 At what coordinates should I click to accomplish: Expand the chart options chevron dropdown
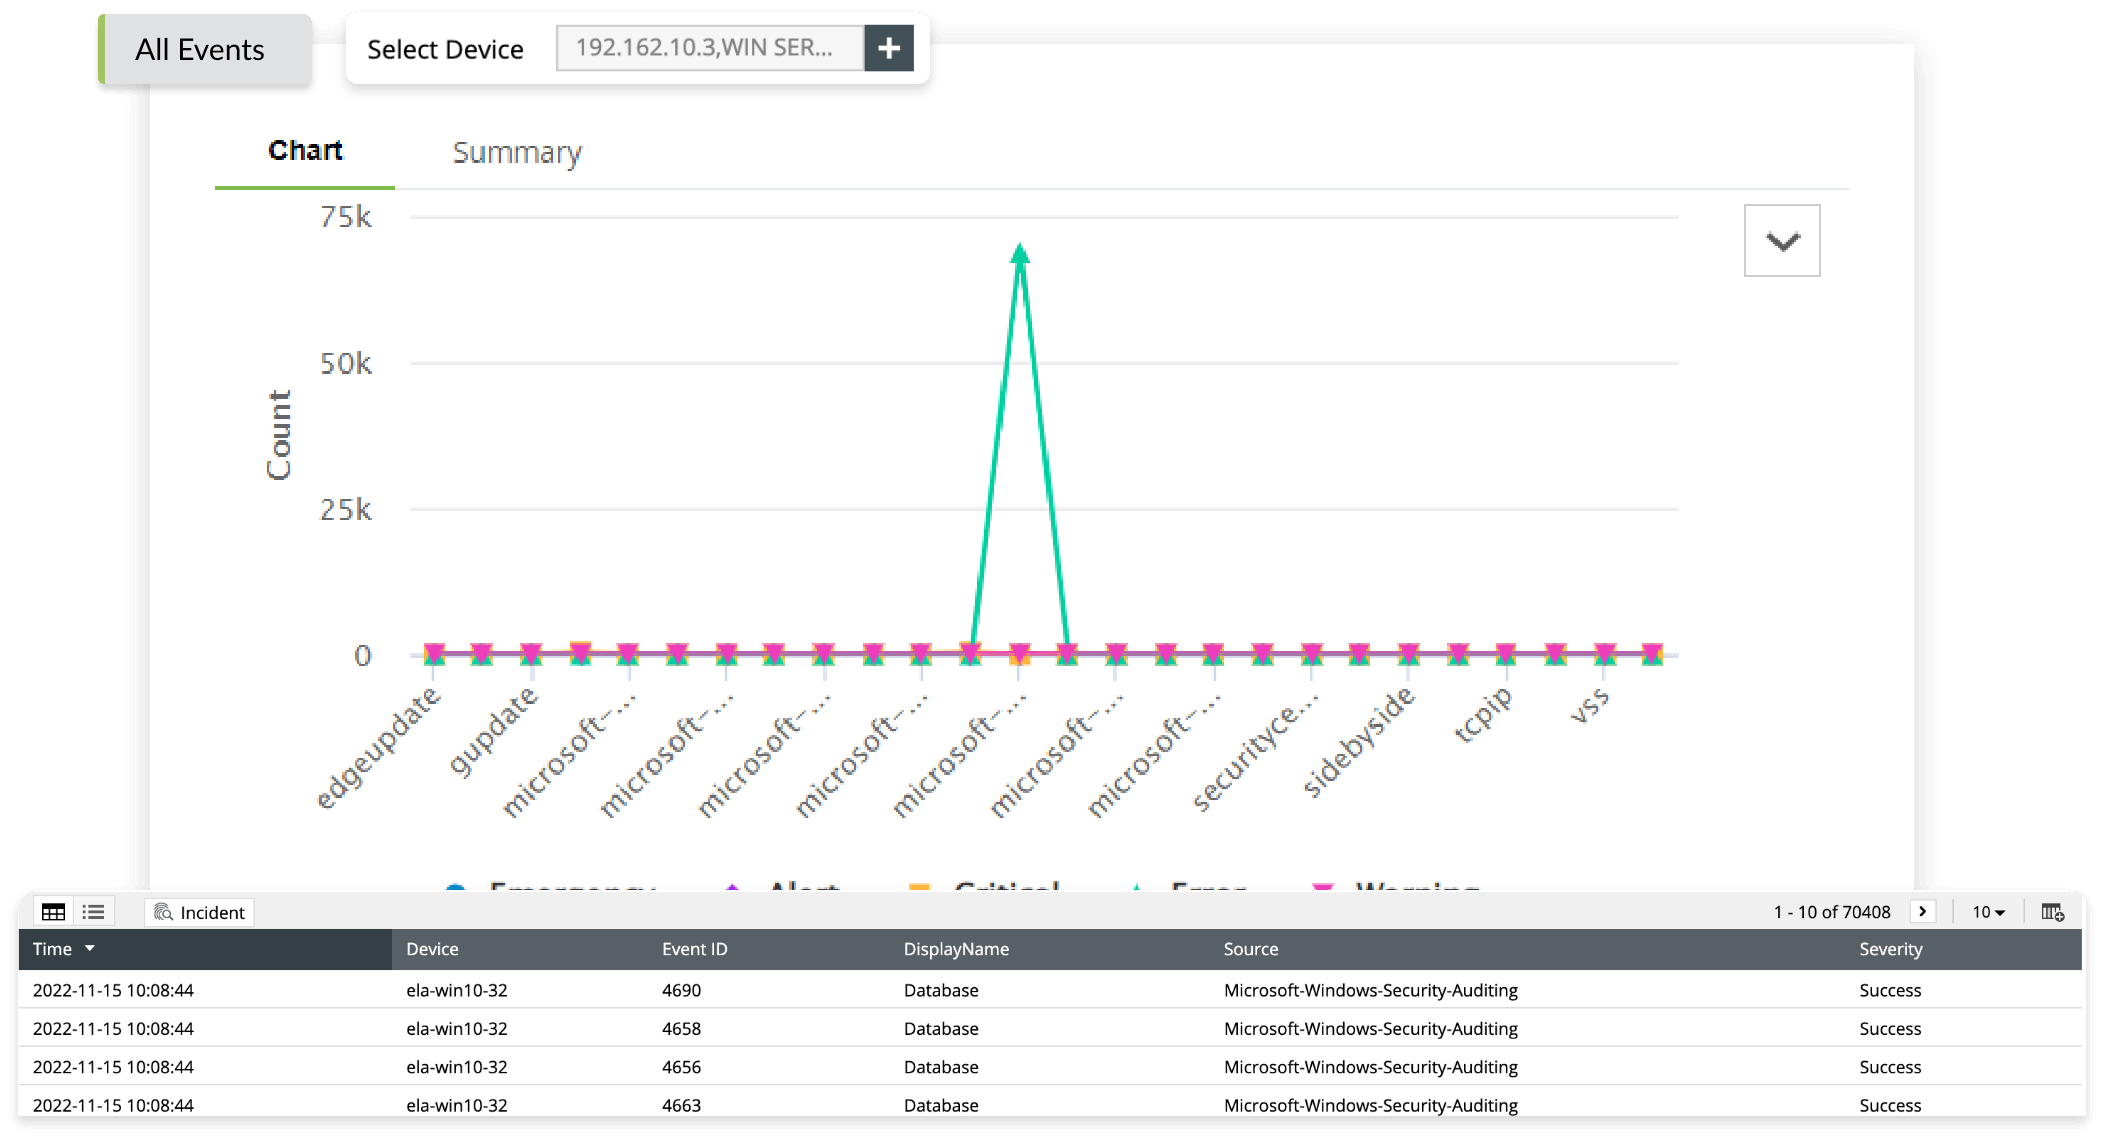pyautogui.click(x=1781, y=241)
